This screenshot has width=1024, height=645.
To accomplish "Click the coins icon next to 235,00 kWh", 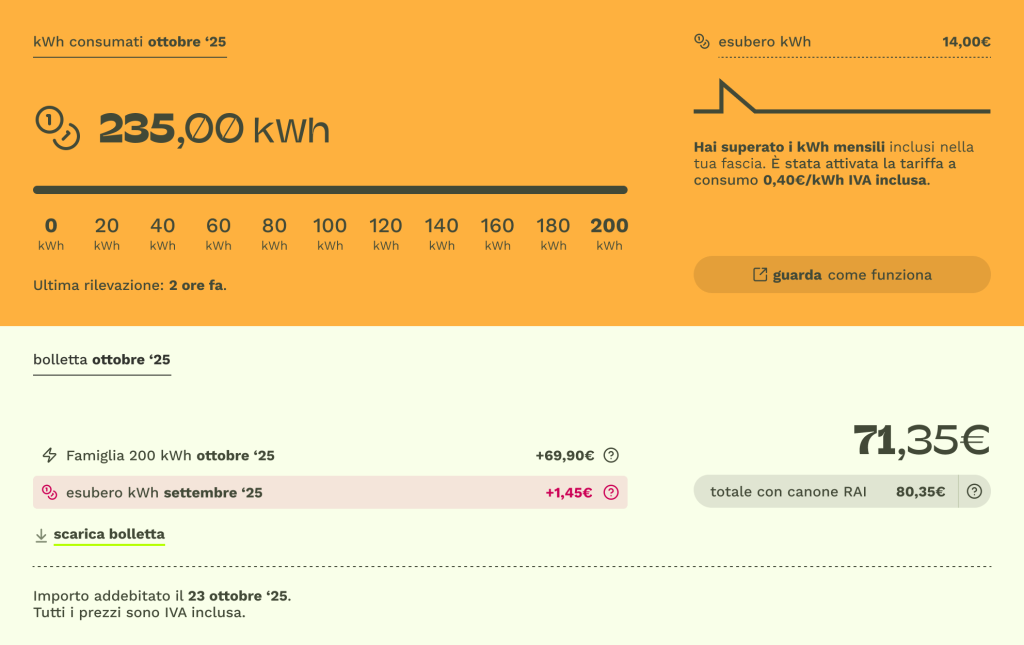I will (x=57, y=128).
